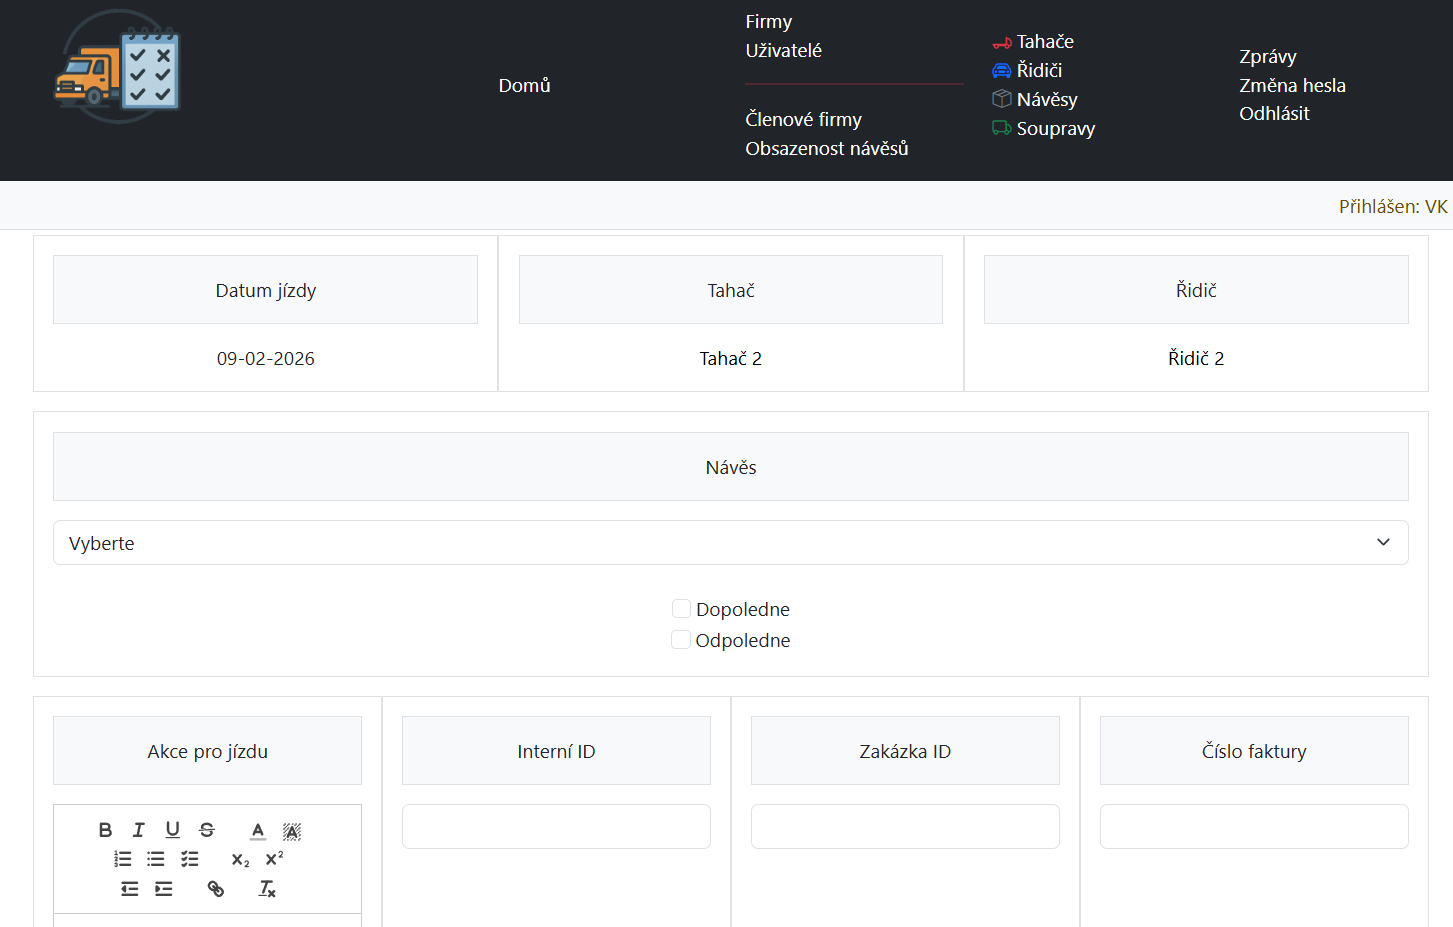Open Obsazenost návěsů page

pos(826,149)
